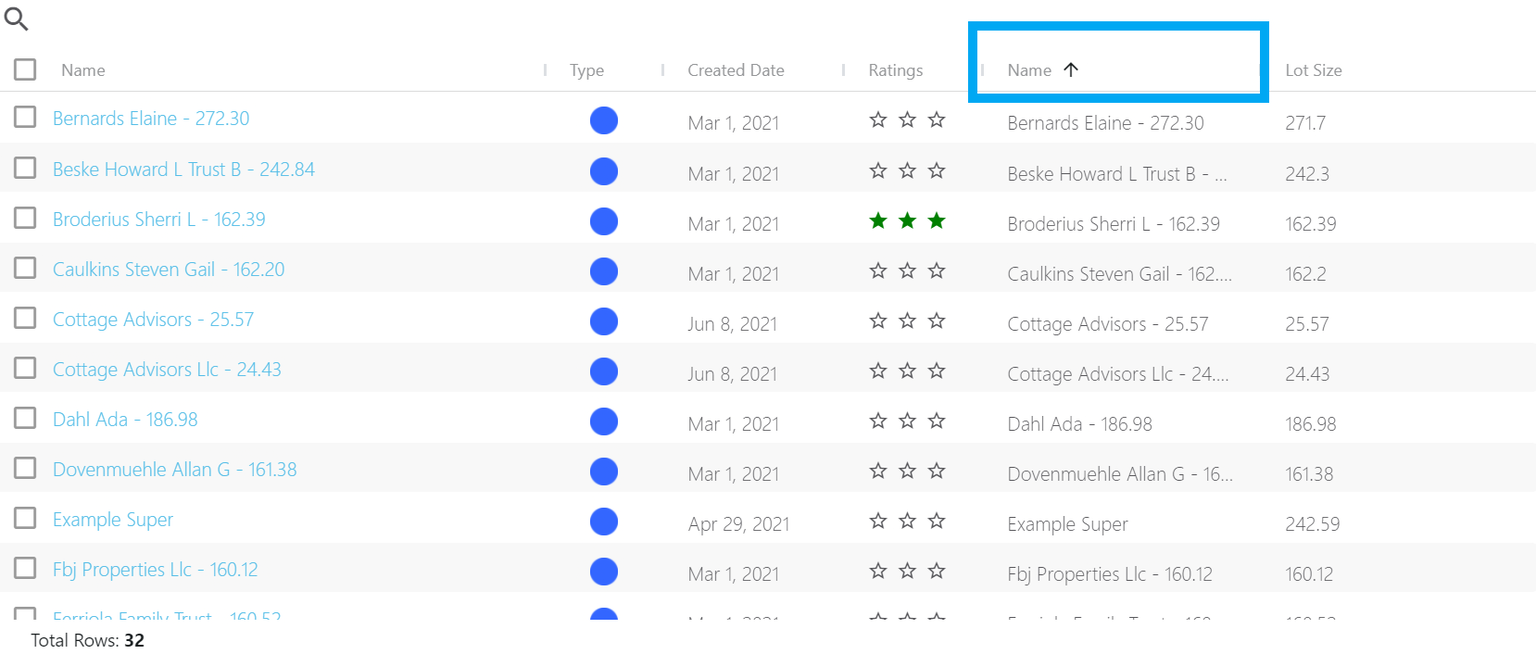Click the blue Type icon for Dahl Ada
Image resolution: width=1536 pixels, height=654 pixels.
coord(604,421)
